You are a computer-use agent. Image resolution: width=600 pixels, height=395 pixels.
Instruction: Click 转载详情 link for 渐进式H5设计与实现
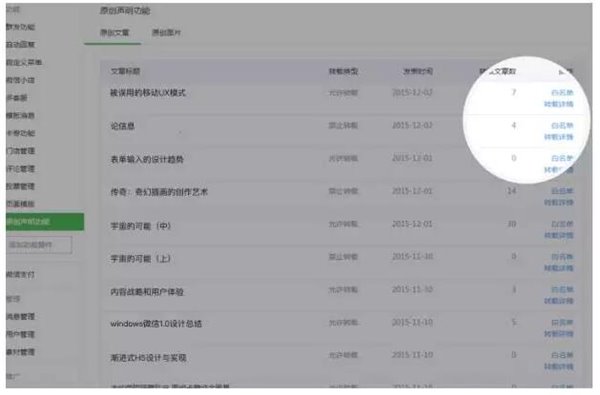[559, 367]
